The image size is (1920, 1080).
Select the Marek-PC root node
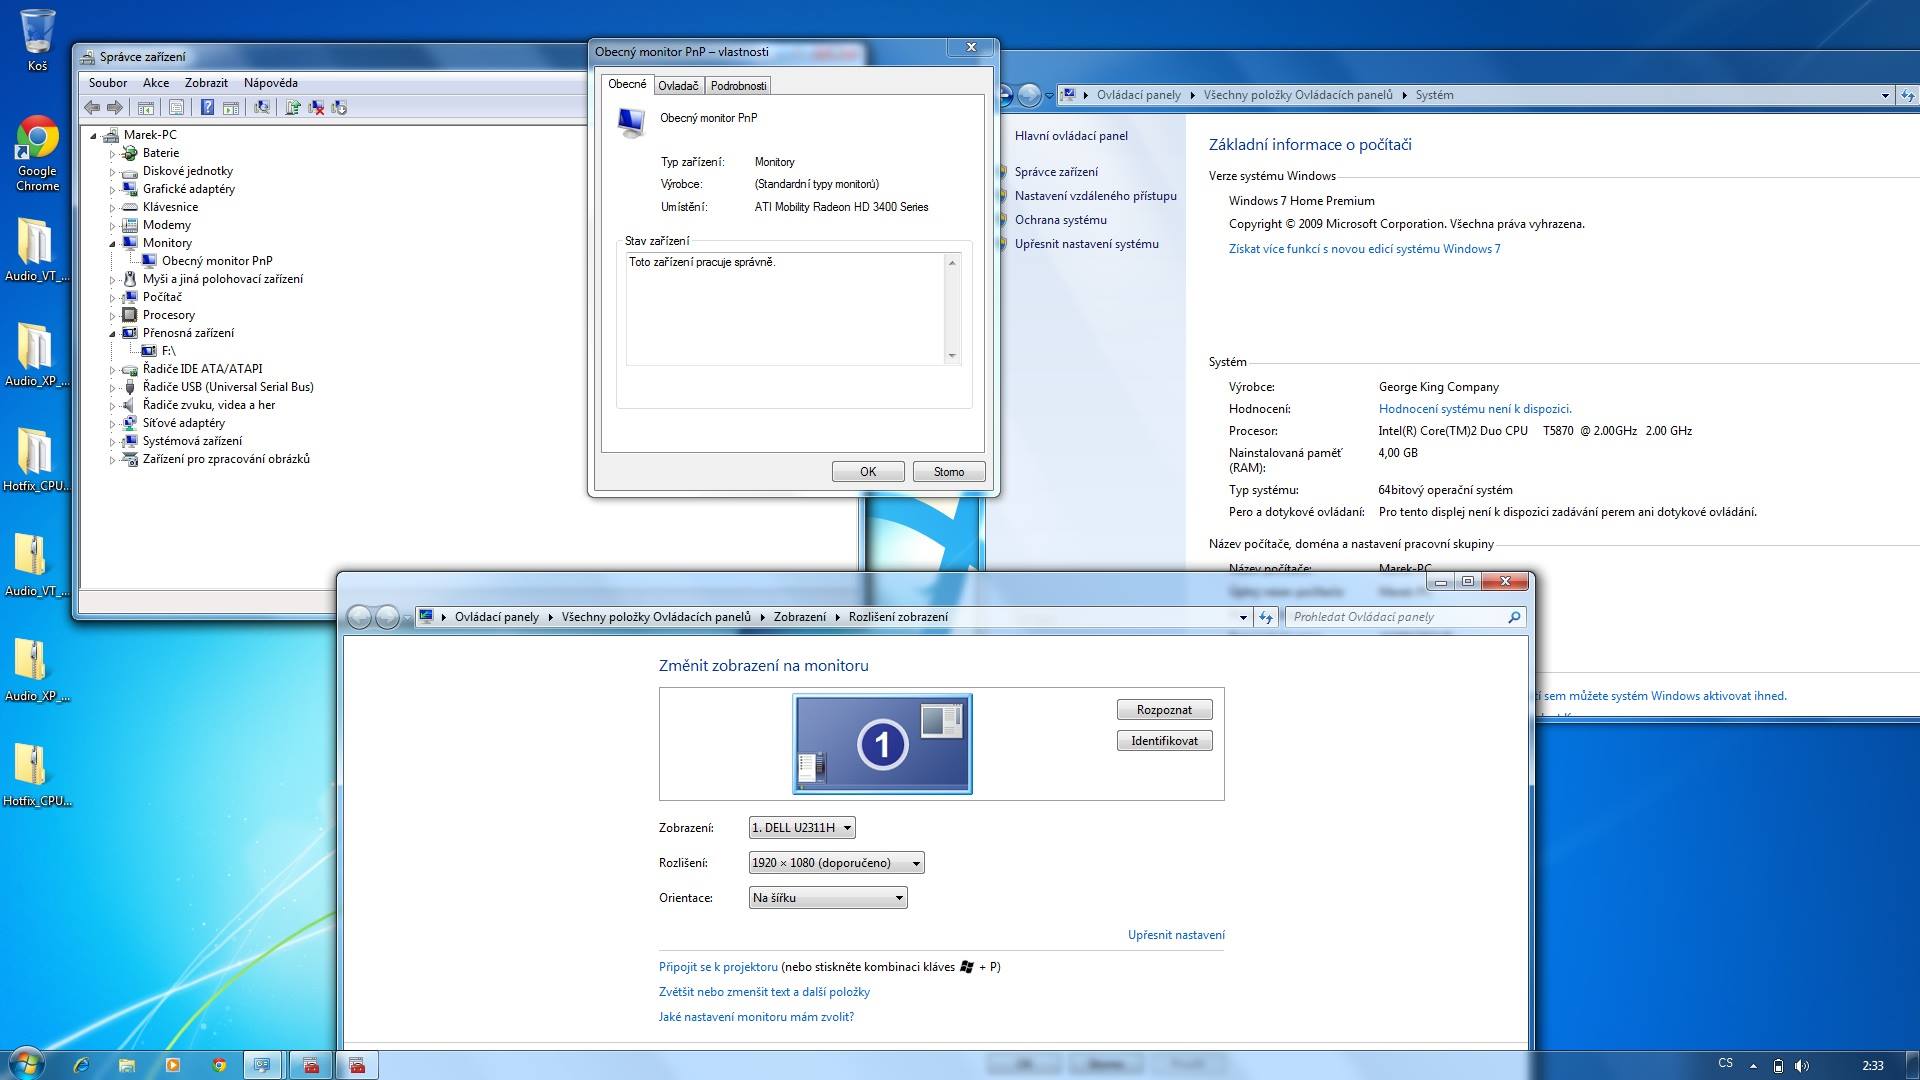[x=150, y=135]
